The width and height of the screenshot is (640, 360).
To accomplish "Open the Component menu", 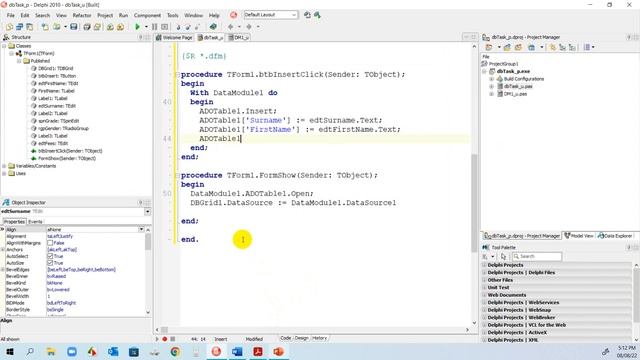I will [147, 15].
